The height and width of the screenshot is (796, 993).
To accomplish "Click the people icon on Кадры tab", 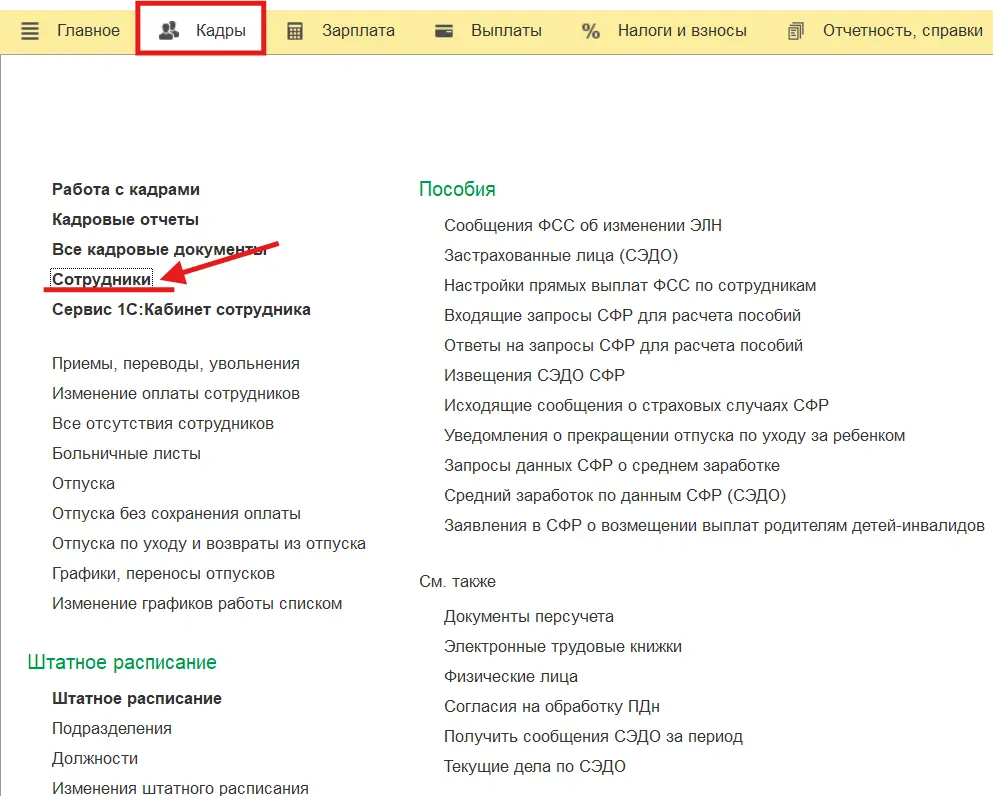I will pyautogui.click(x=169, y=31).
